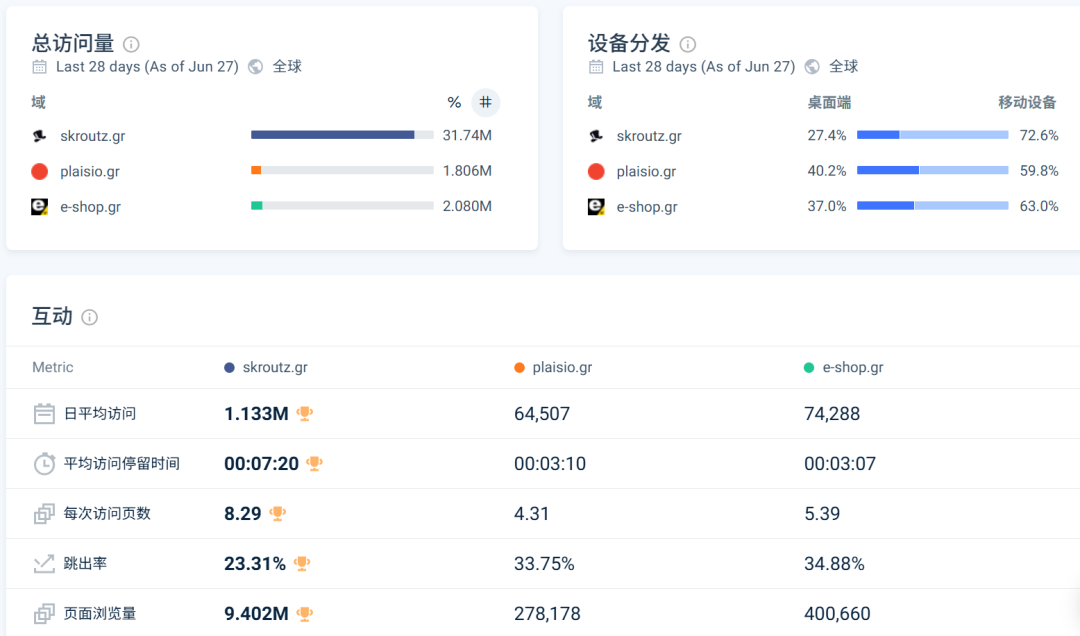
Task: Click date range text in 总访问量 card
Action: 147,67
